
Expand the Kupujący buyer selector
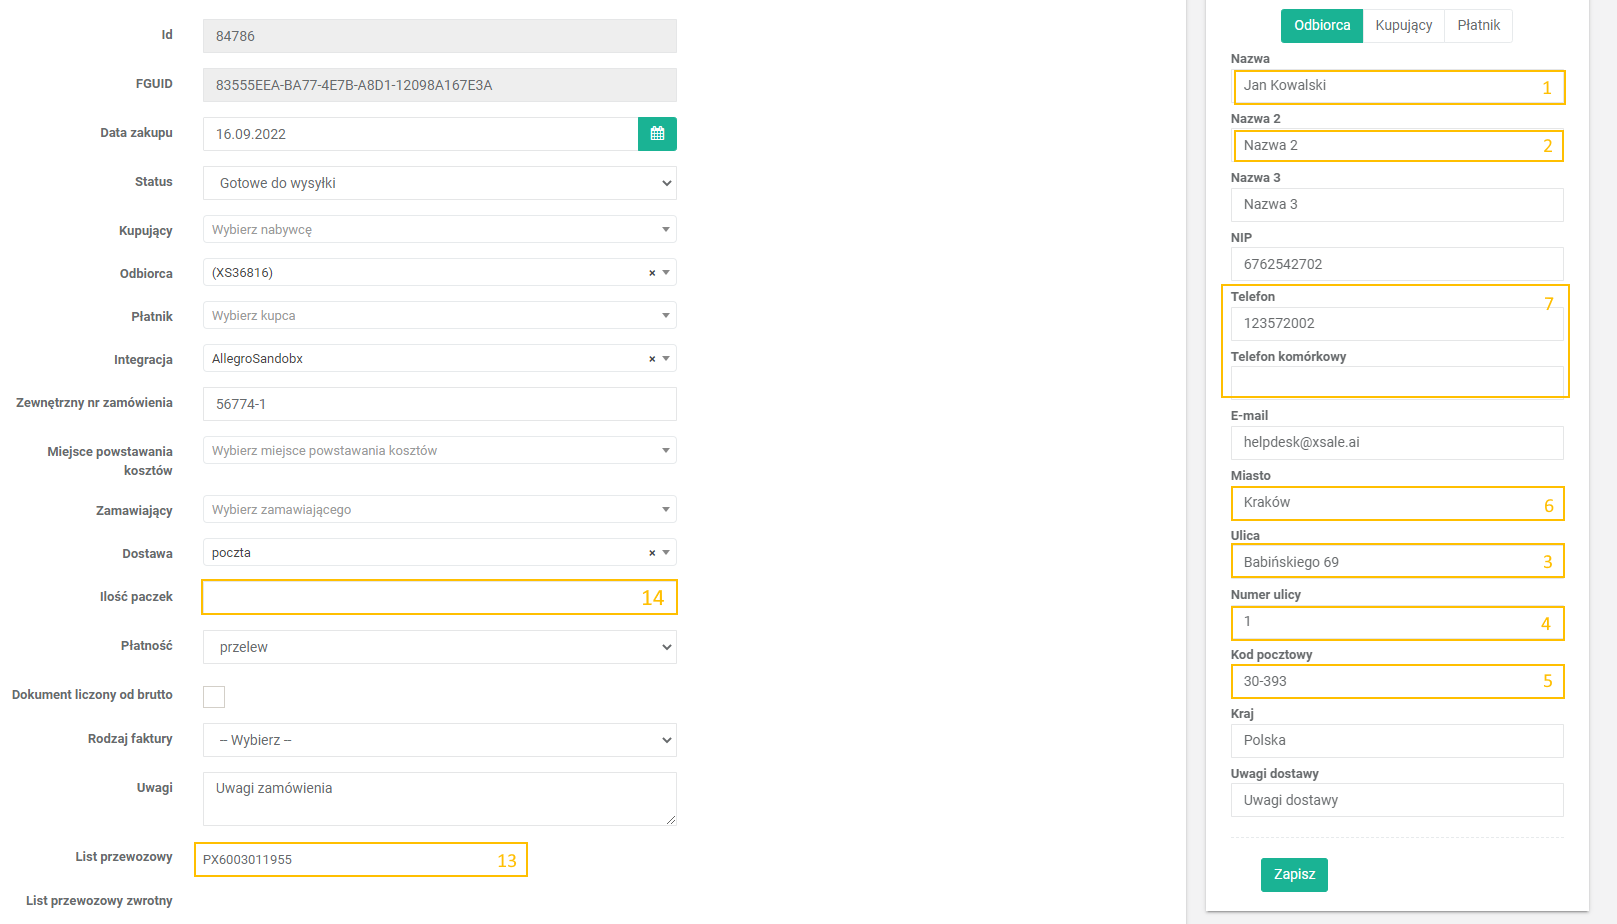coord(439,230)
